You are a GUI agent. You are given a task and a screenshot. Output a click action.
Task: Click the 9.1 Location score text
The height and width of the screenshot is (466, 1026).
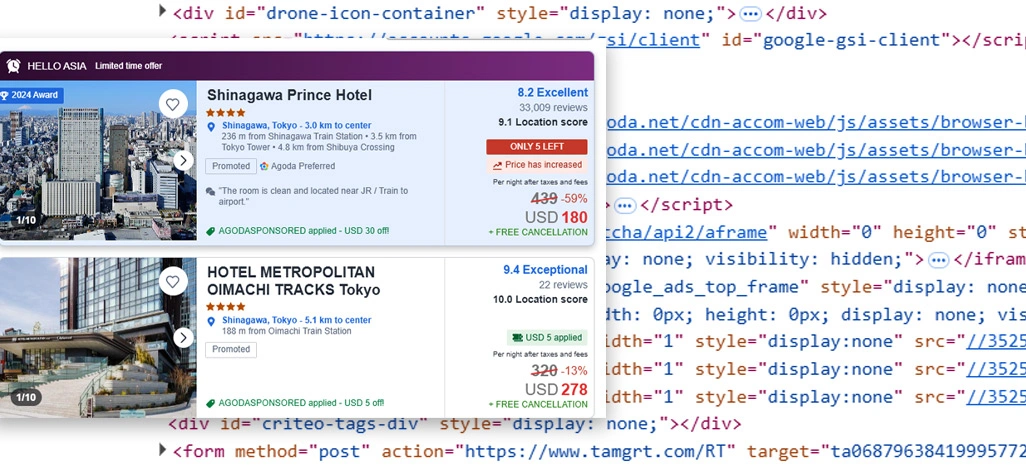(x=543, y=122)
